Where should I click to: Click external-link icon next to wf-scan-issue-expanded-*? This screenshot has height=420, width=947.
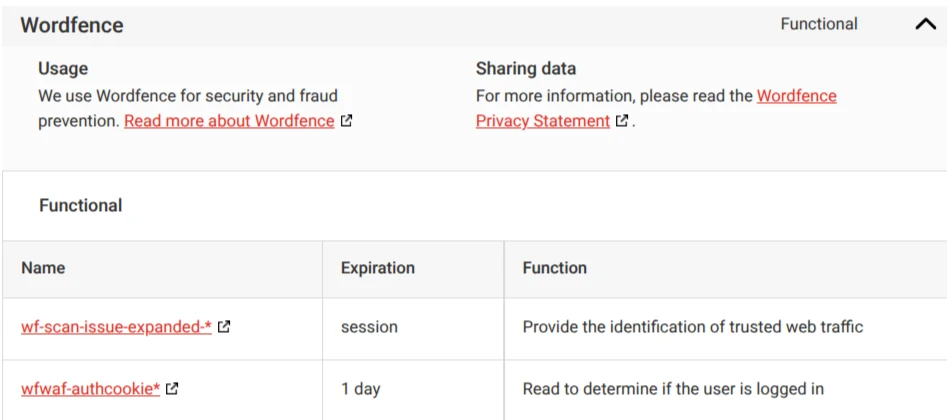click(x=223, y=327)
